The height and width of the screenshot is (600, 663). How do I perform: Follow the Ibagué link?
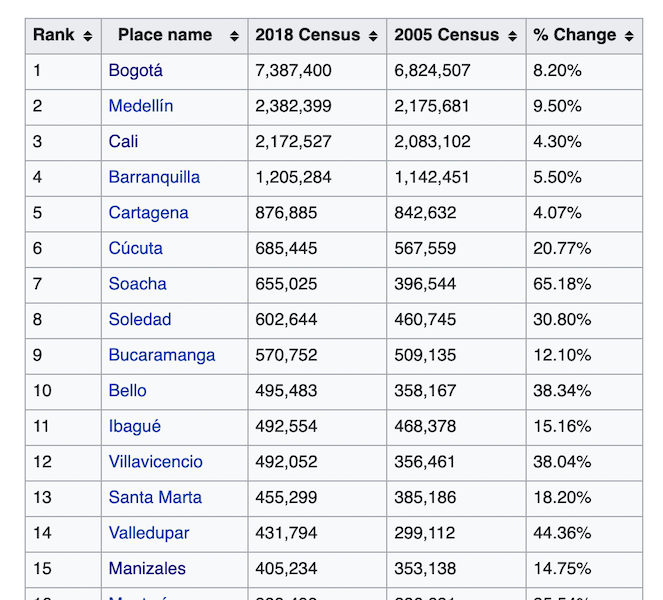click(x=134, y=426)
